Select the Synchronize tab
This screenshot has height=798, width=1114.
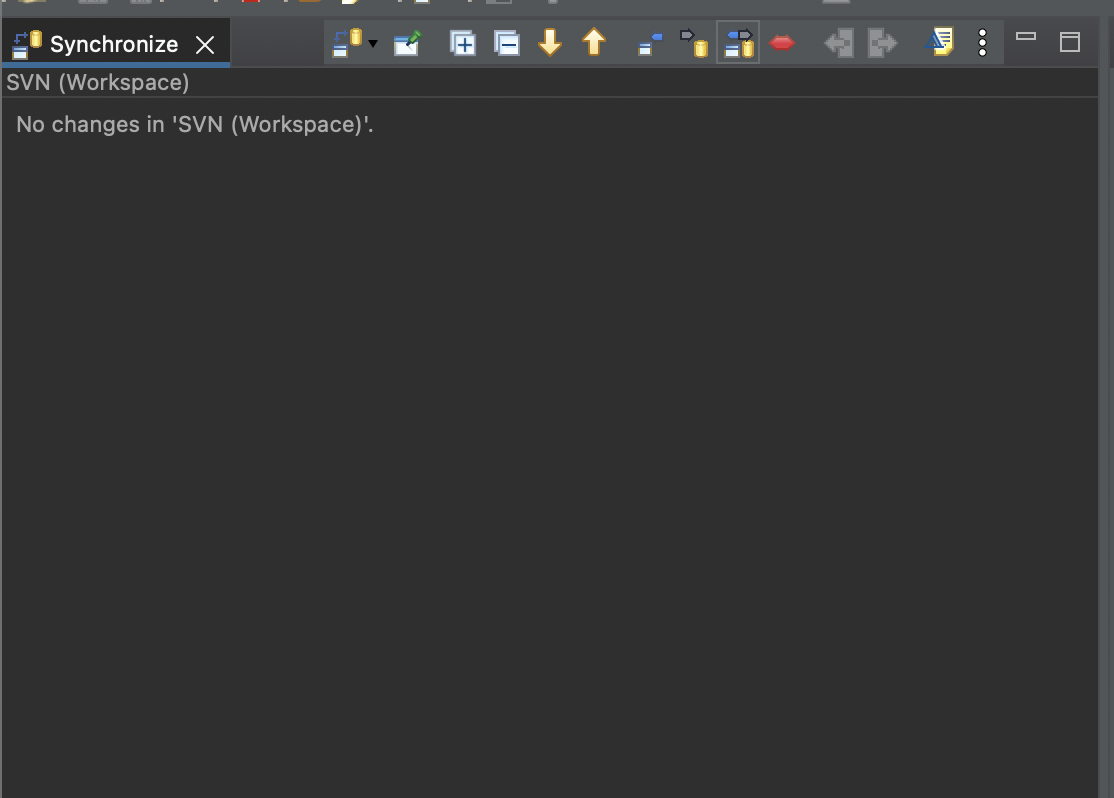114,44
